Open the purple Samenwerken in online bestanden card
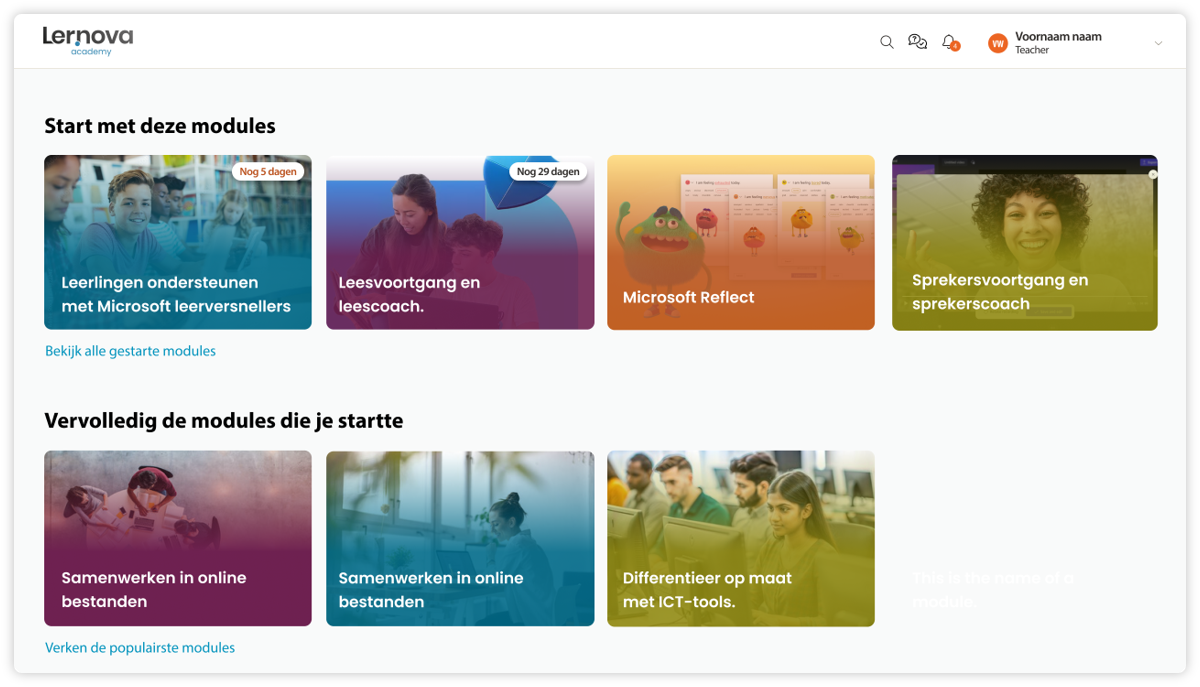This screenshot has width=1200, height=687. (177, 538)
